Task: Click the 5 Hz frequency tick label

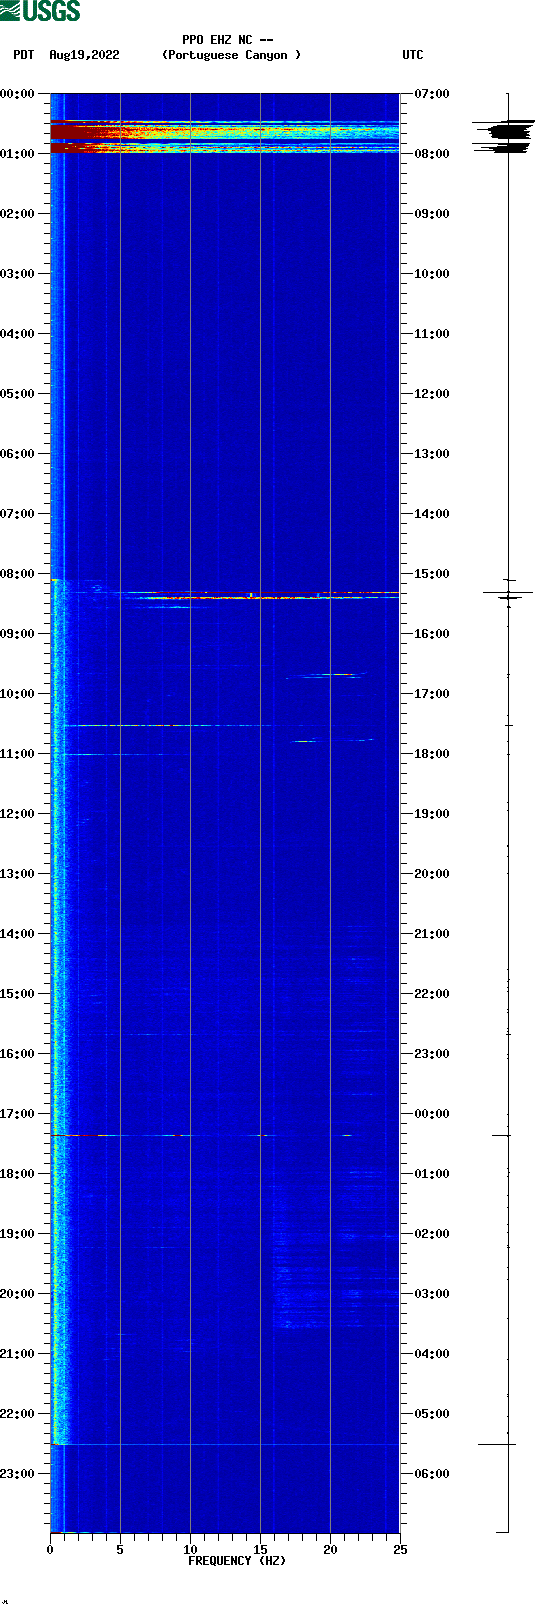Action: click(120, 1549)
